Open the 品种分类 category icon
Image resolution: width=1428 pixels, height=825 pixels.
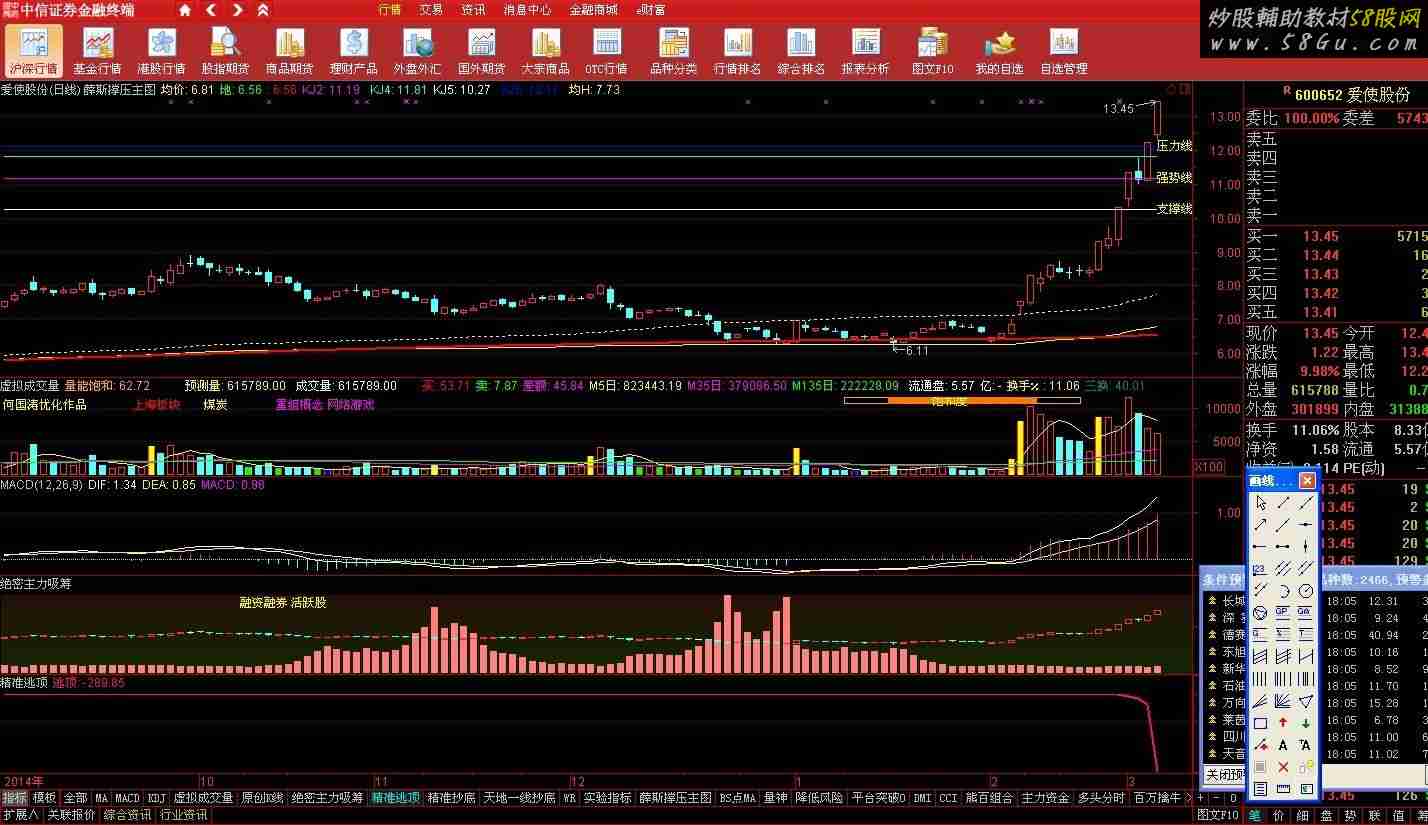pos(673,51)
